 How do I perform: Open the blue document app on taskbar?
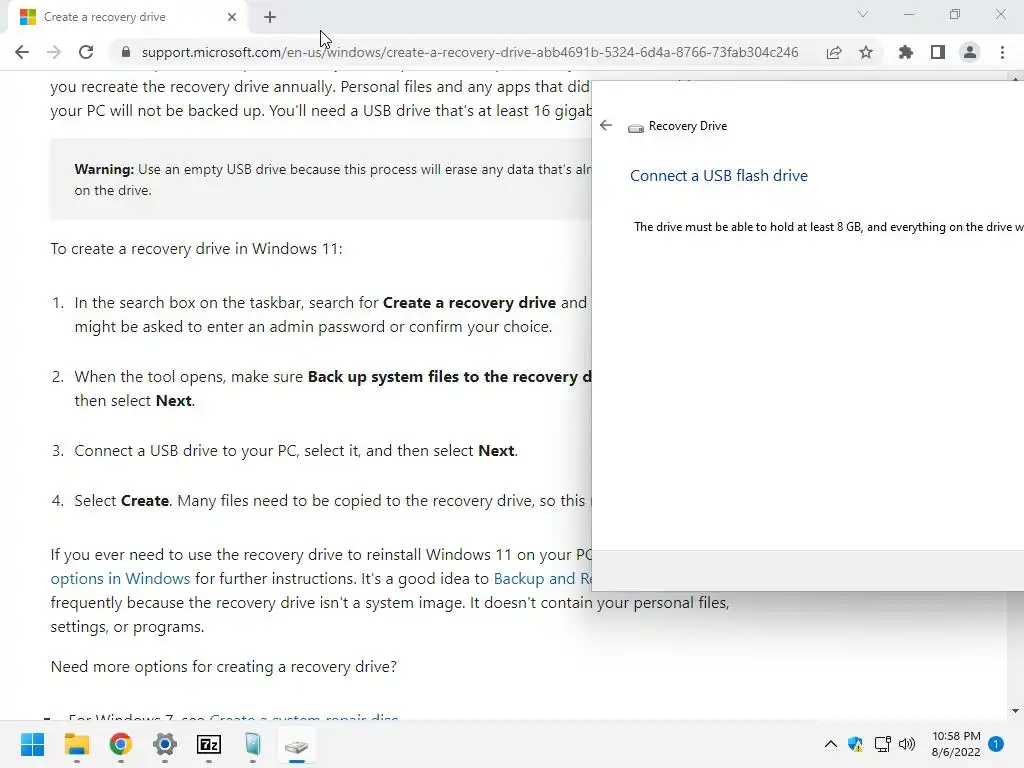253,744
